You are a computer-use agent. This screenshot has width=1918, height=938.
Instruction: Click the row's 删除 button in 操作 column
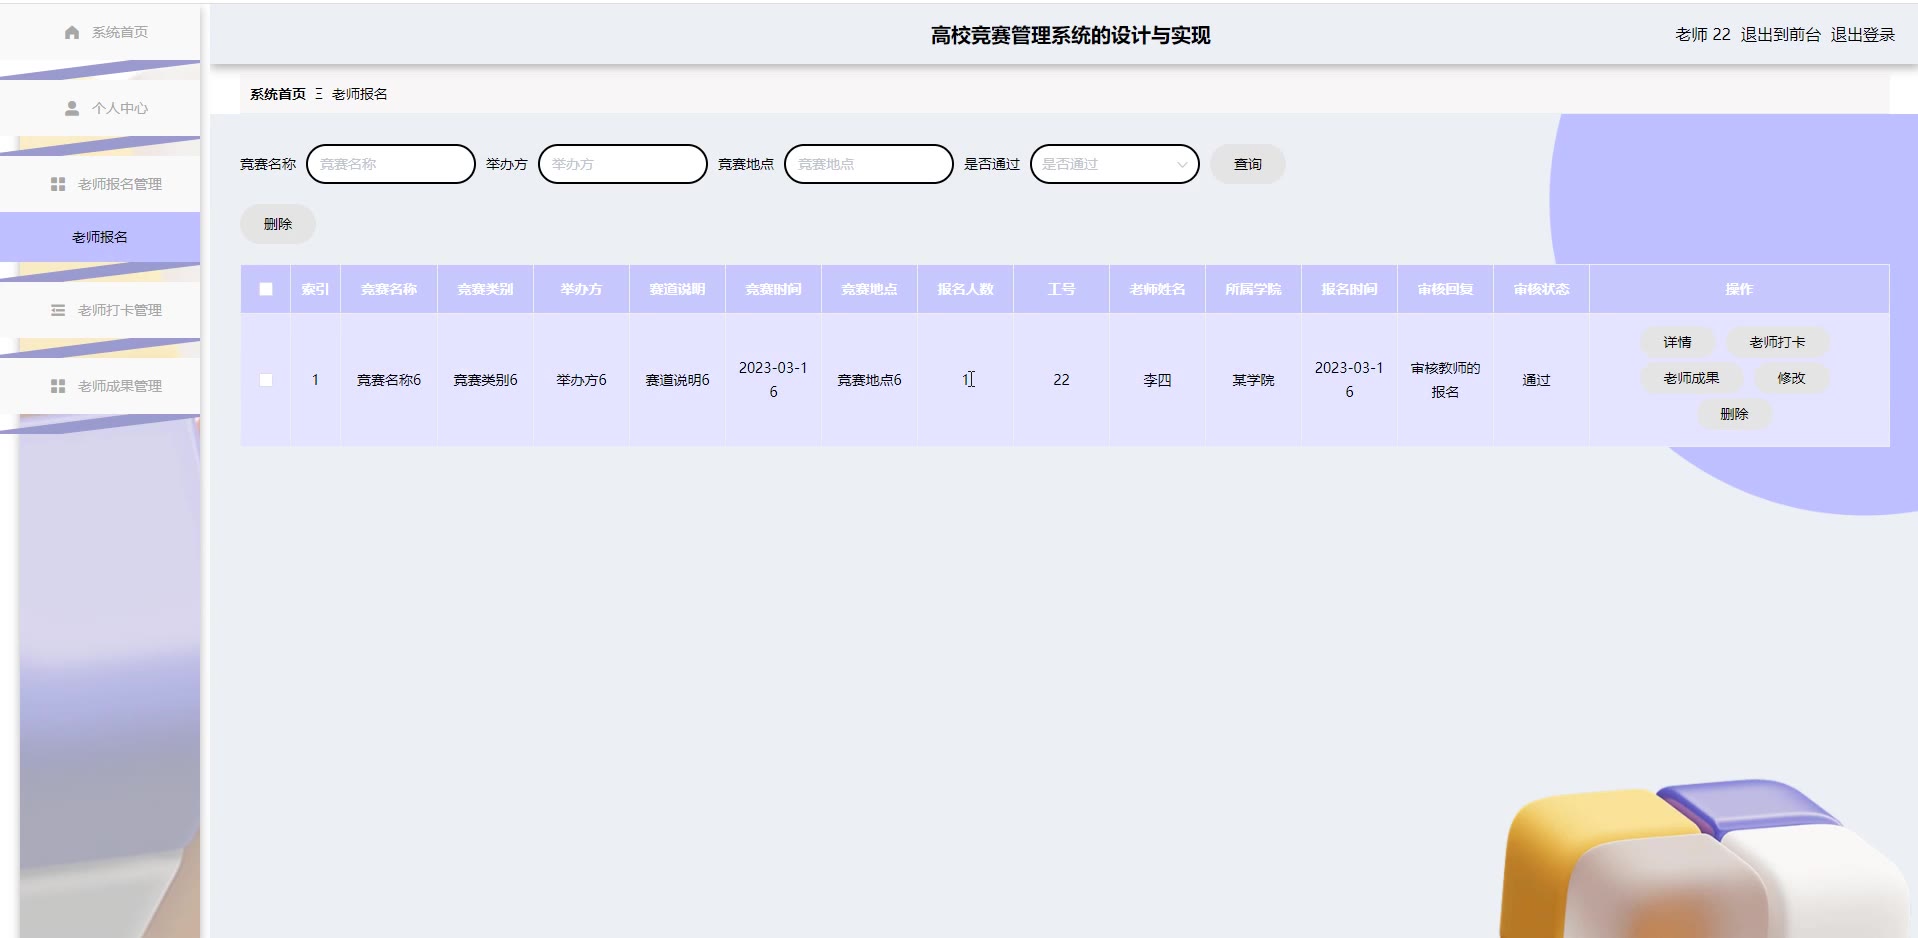tap(1735, 414)
